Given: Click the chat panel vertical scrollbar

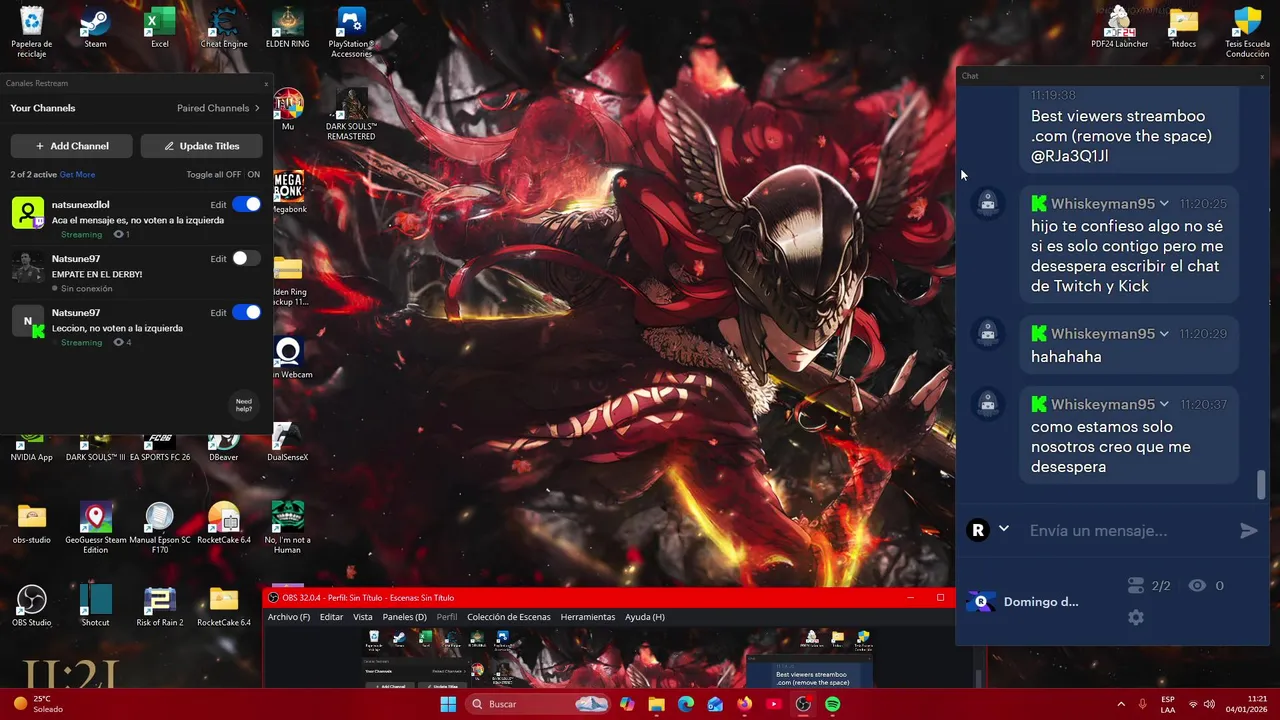Looking at the screenshot, I should pyautogui.click(x=1261, y=485).
